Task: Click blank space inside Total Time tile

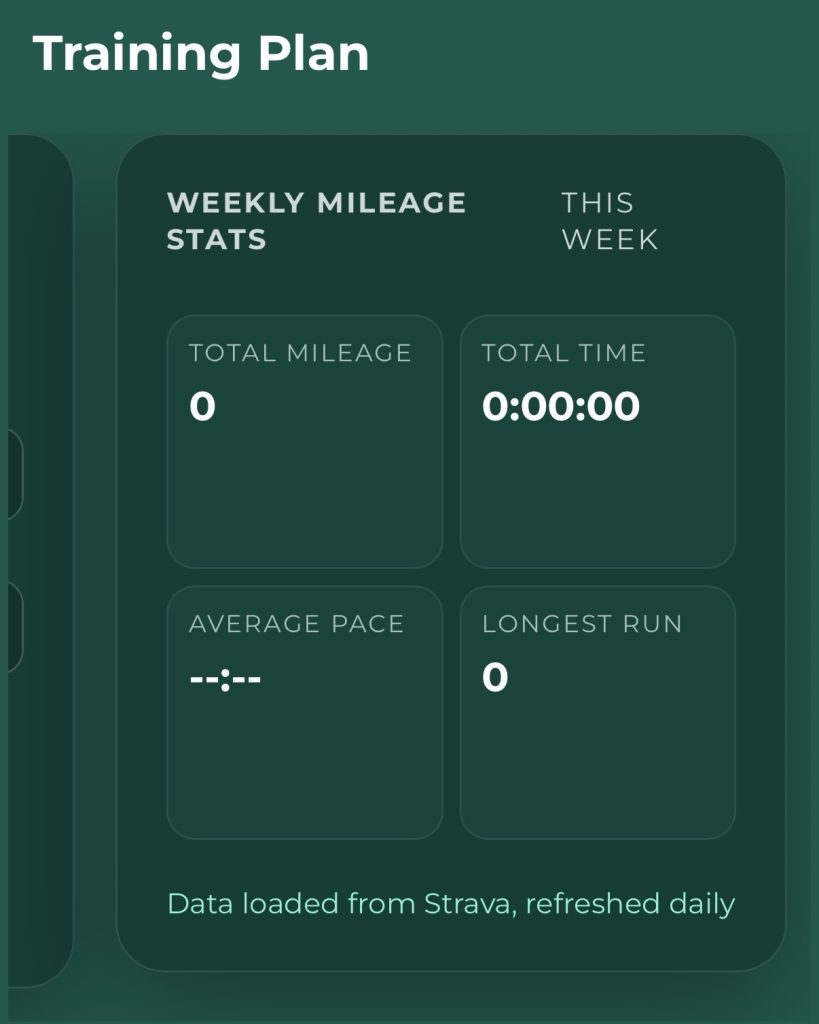Action: [x=597, y=500]
